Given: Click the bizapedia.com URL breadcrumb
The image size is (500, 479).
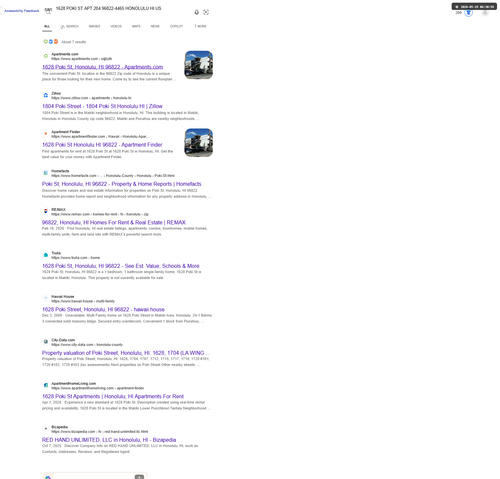Looking at the screenshot, I should [x=100, y=431].
